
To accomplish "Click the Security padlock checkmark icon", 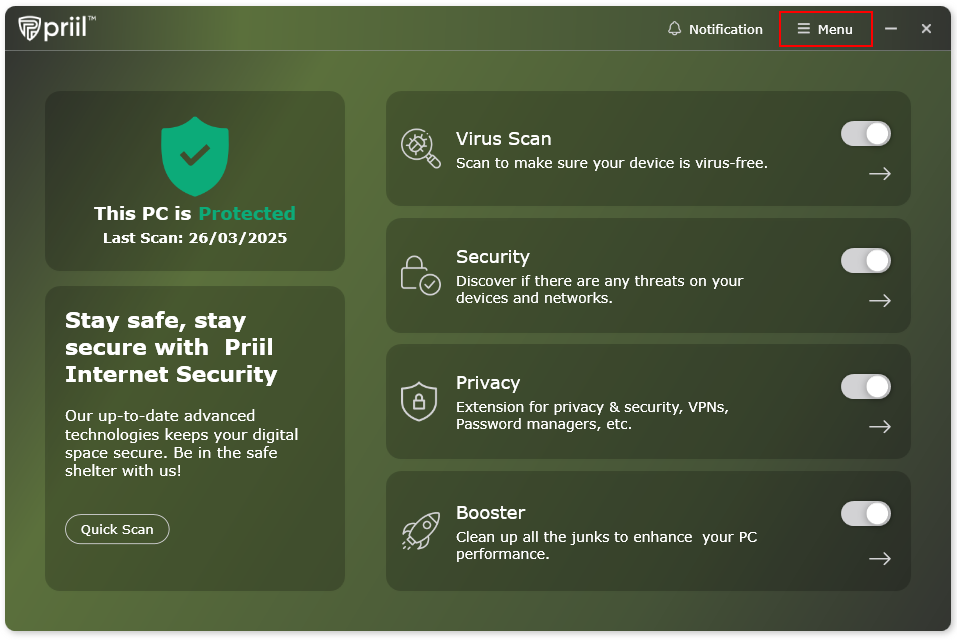I will (420, 274).
